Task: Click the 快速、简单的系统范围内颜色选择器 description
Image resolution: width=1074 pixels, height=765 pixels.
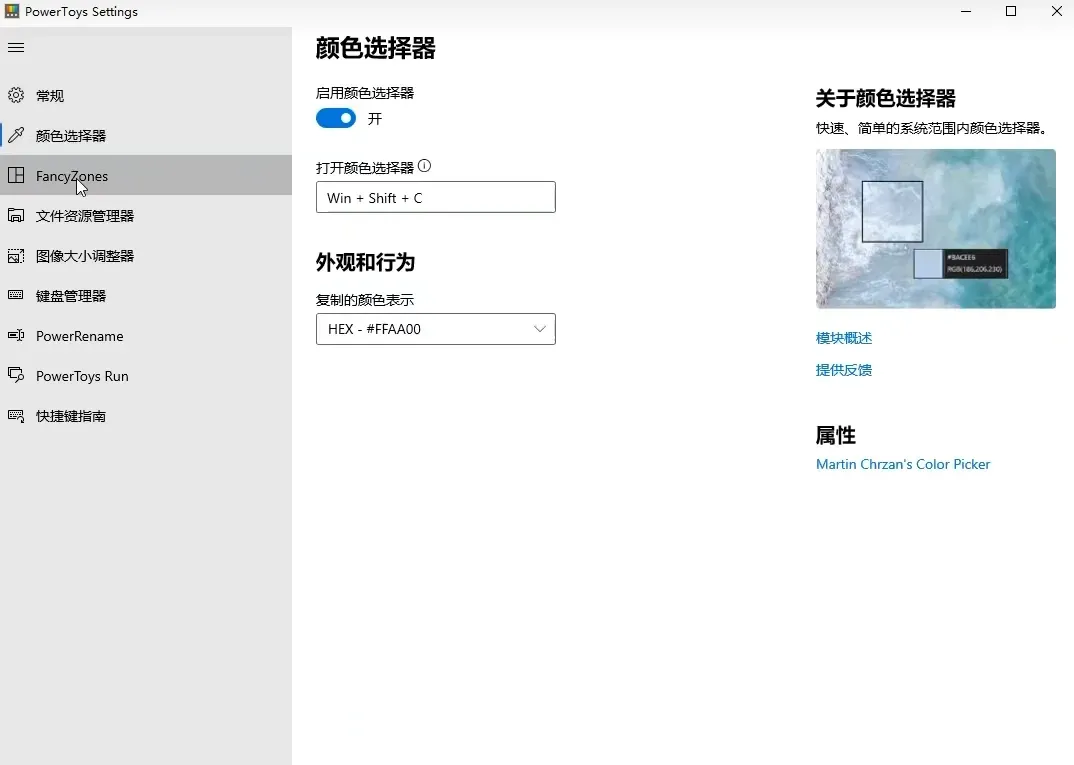Action: 932,128
